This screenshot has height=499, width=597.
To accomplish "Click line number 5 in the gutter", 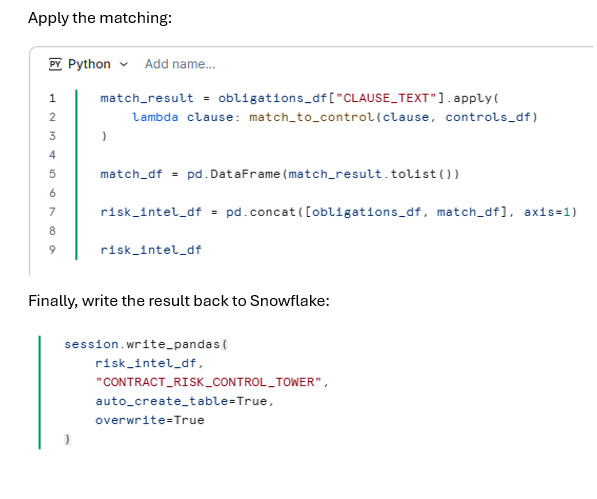I will click(x=52, y=174).
